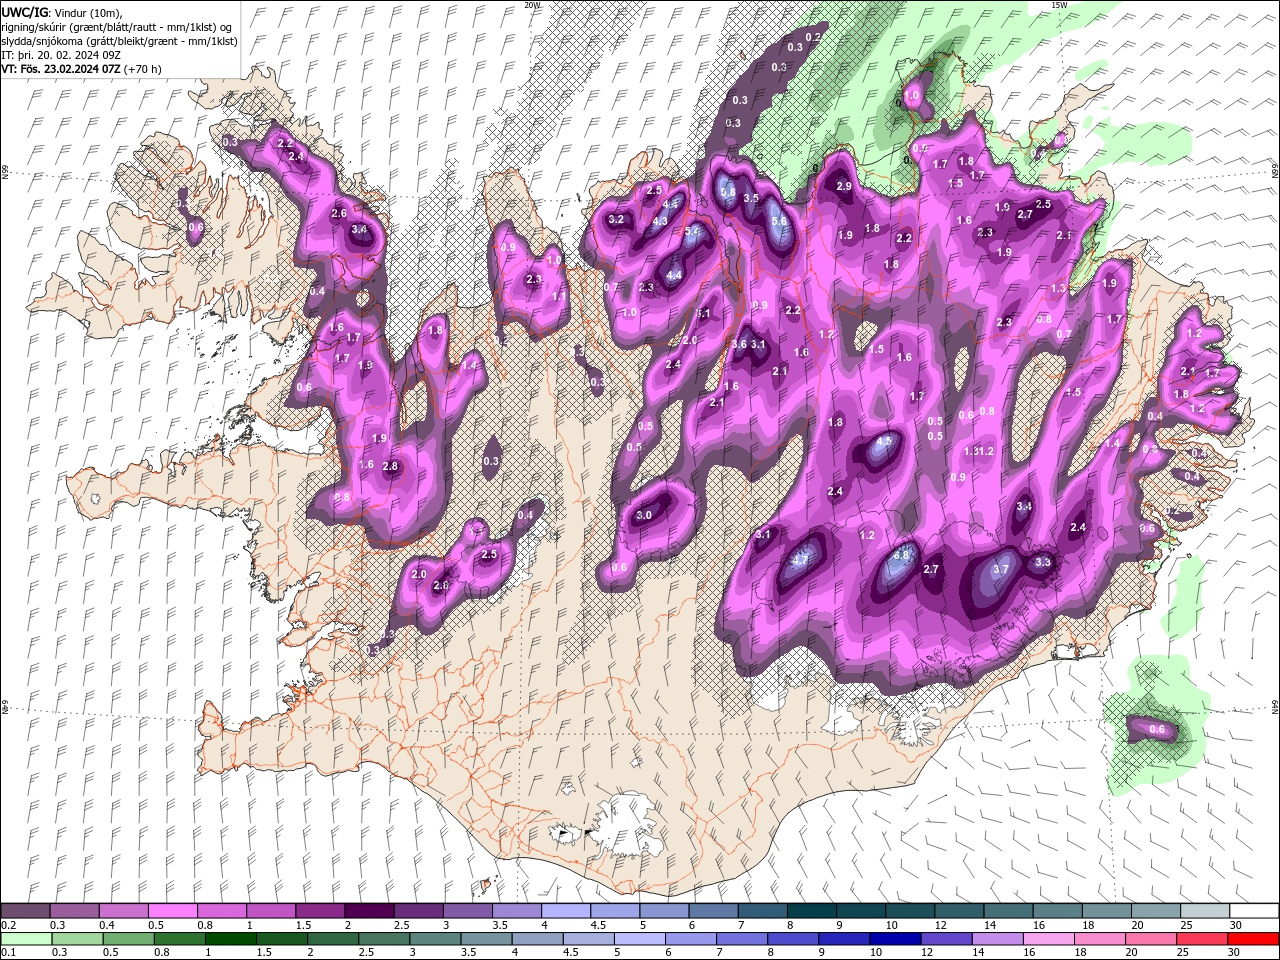Click the "20W" longitude label at top
The image size is (1280, 960).
[532, 5]
